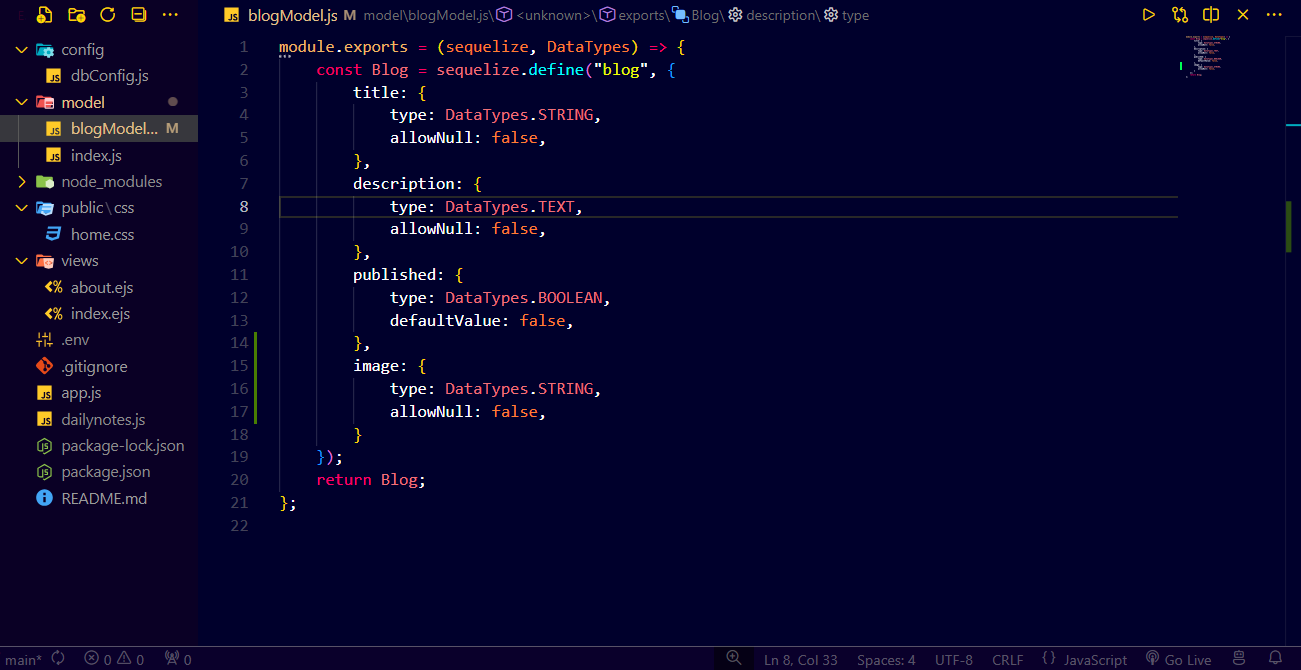
Task: Open about.ejs file
Action: (99, 287)
